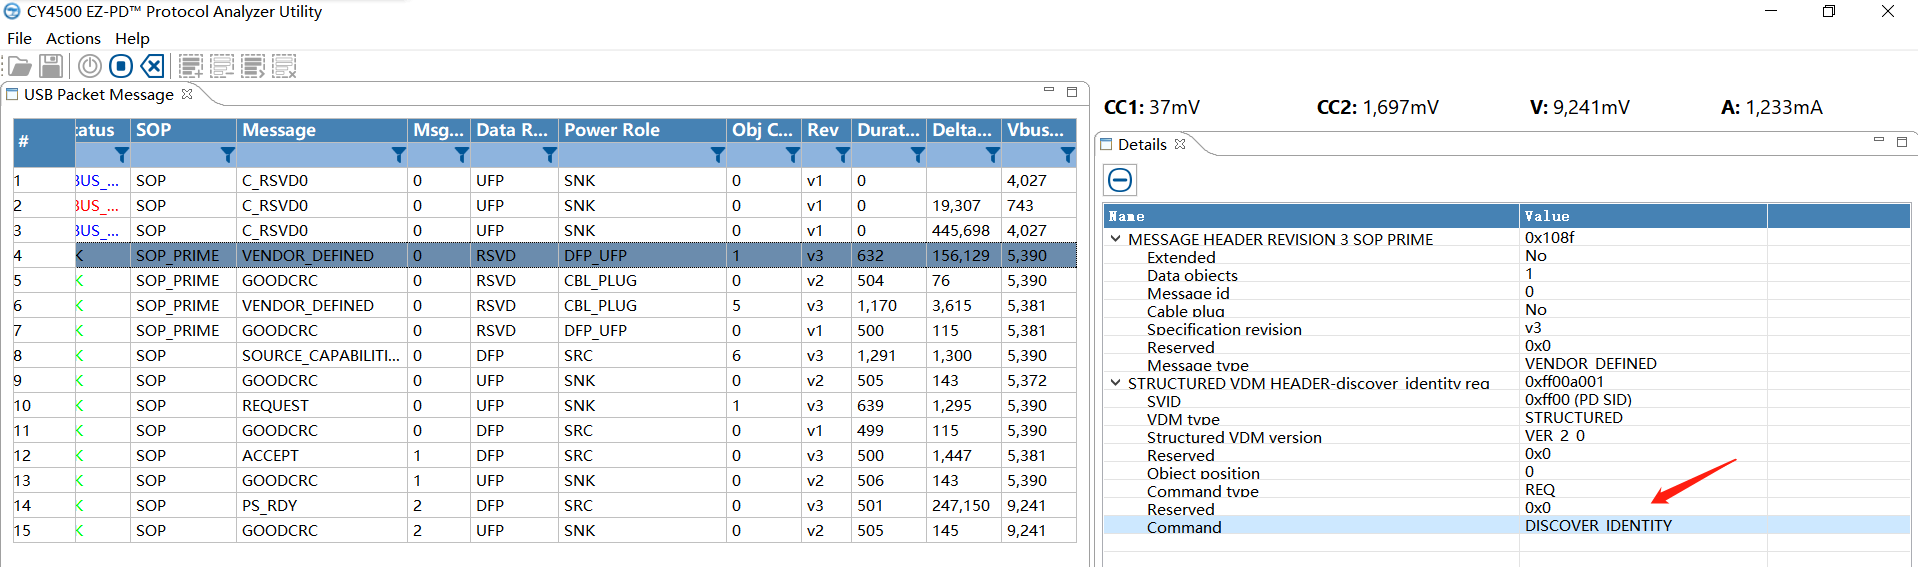The height and width of the screenshot is (567, 1918).
Task: Click the SVID row in Details
Action: (1506, 400)
